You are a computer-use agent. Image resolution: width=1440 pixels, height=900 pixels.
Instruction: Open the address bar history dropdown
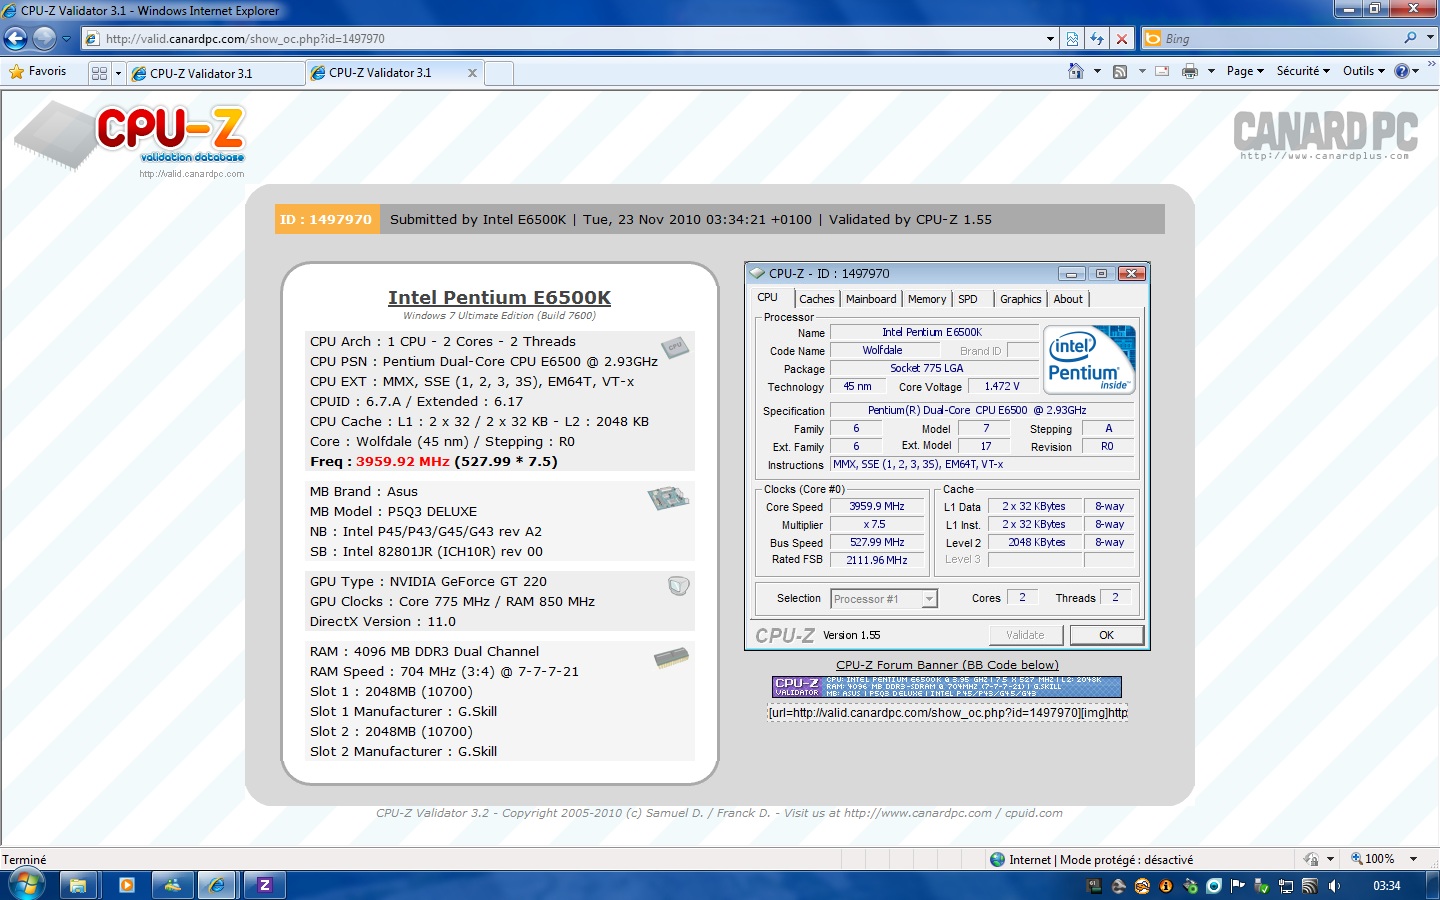pos(1050,39)
